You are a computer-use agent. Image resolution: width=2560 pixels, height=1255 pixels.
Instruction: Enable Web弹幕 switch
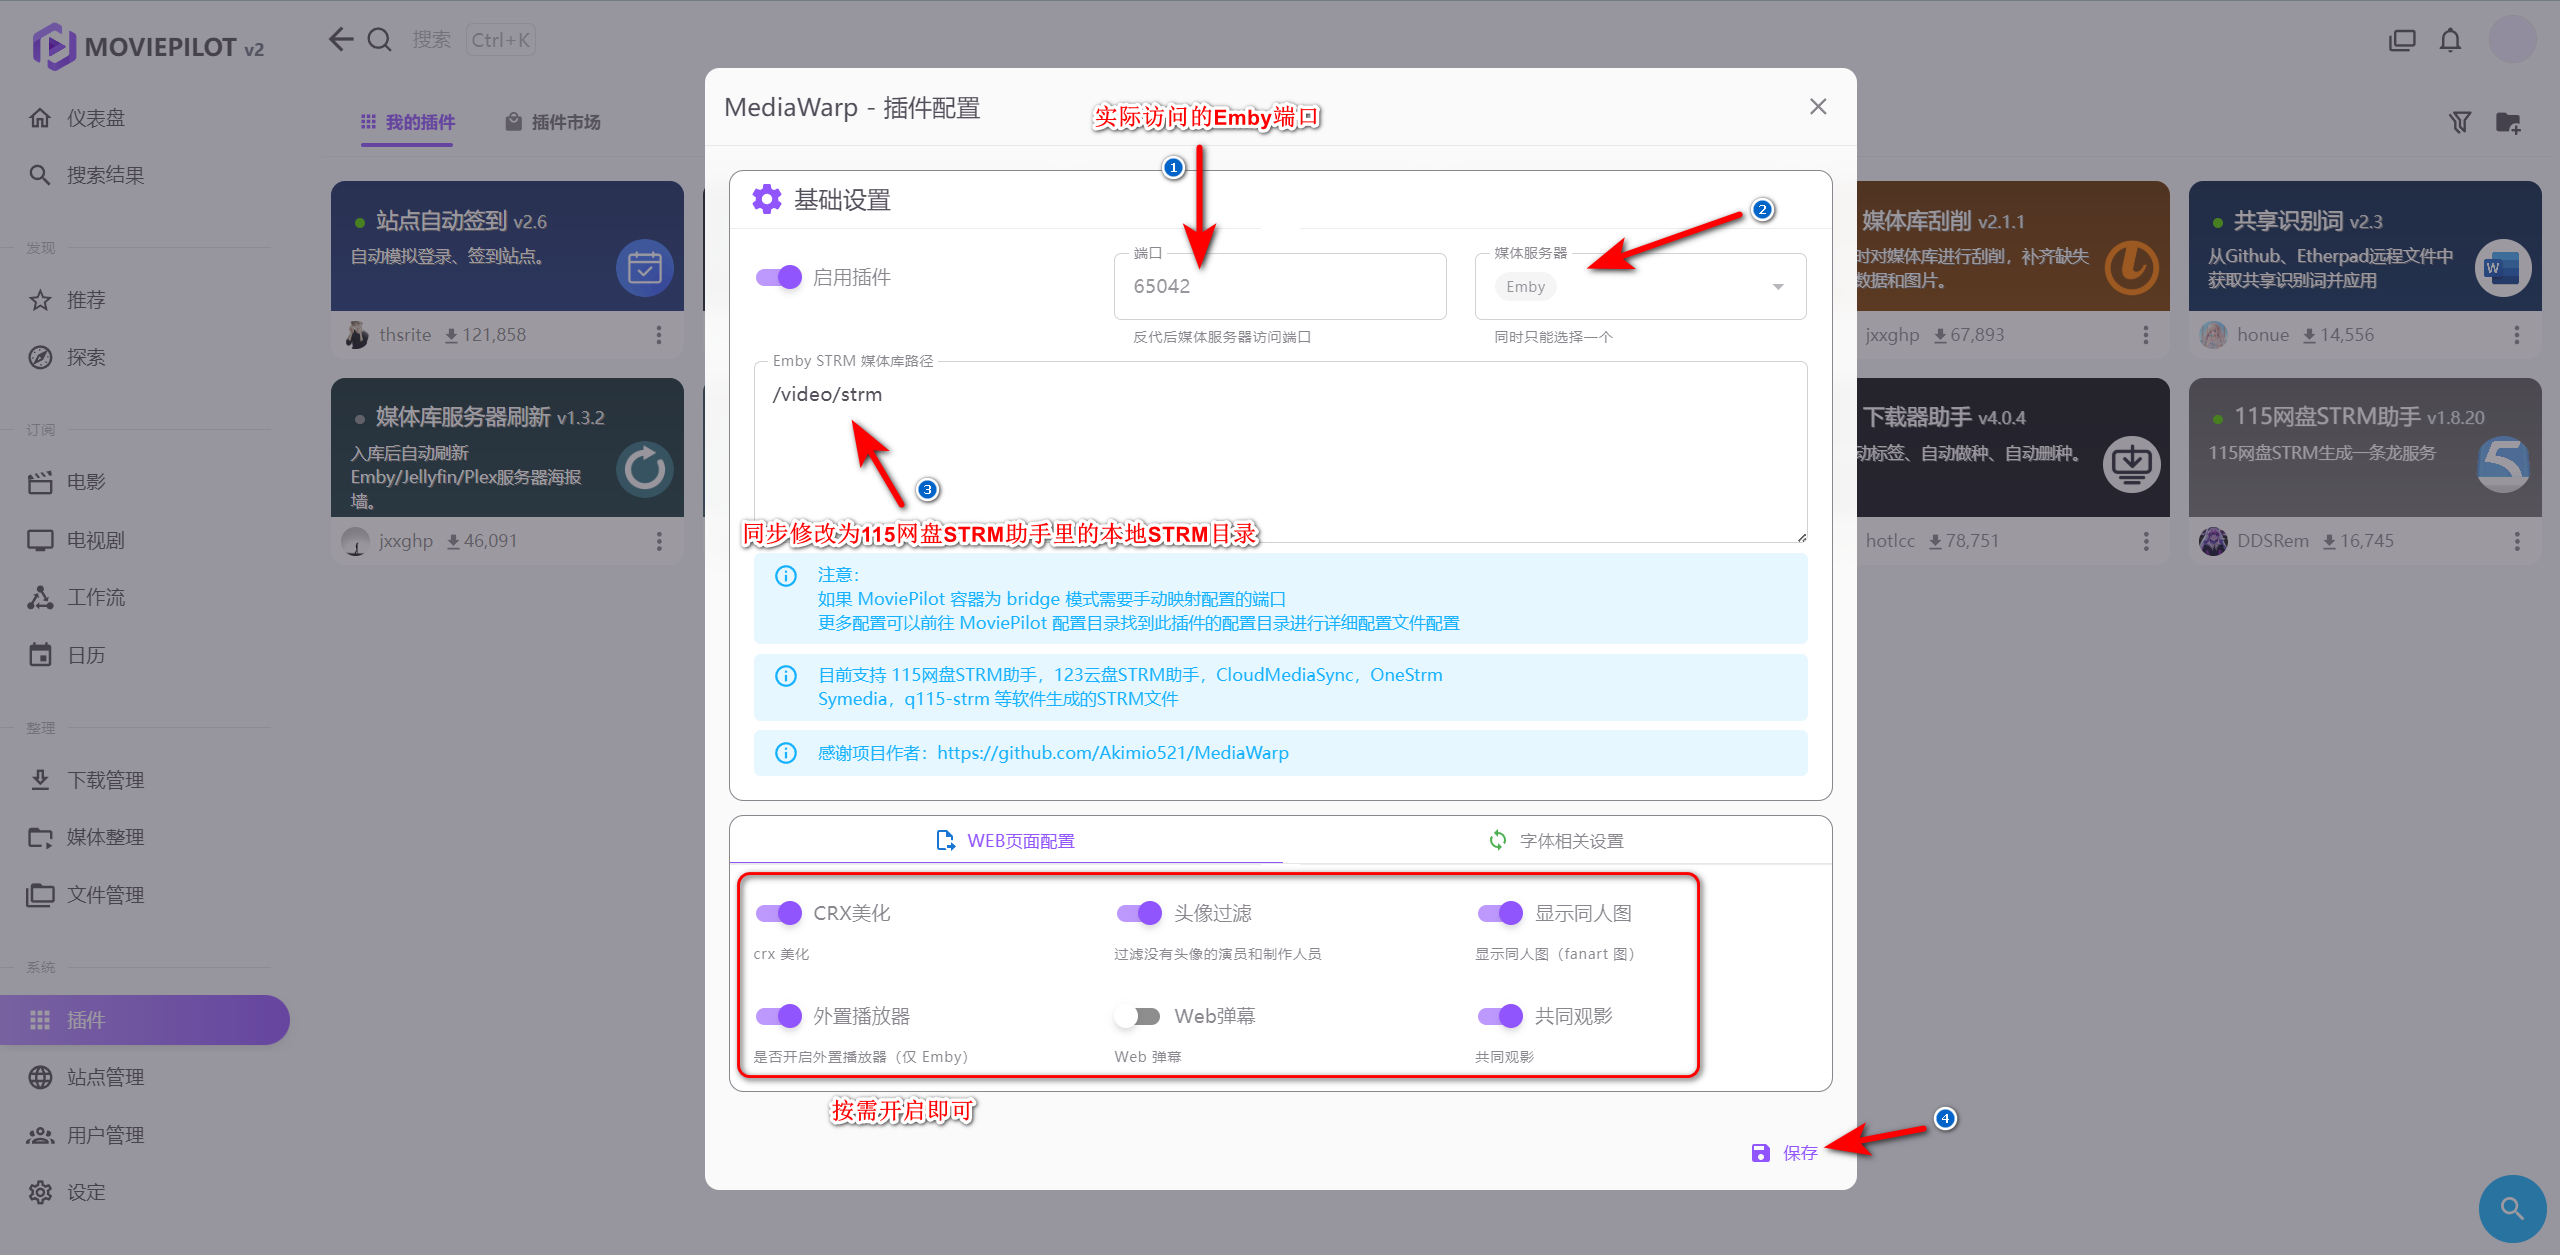[1139, 1016]
